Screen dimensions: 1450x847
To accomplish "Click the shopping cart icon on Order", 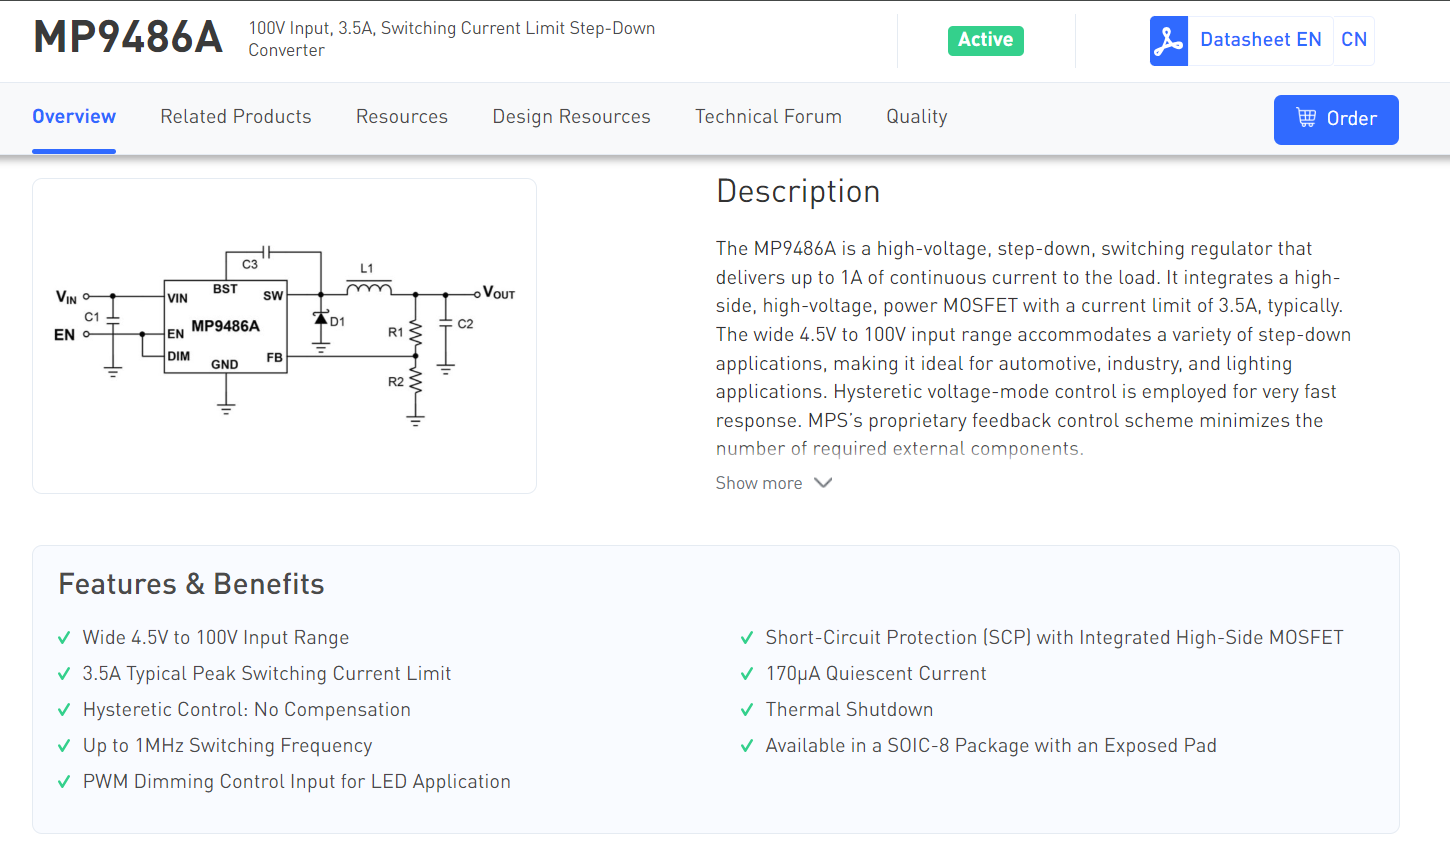I will 1306,118.
